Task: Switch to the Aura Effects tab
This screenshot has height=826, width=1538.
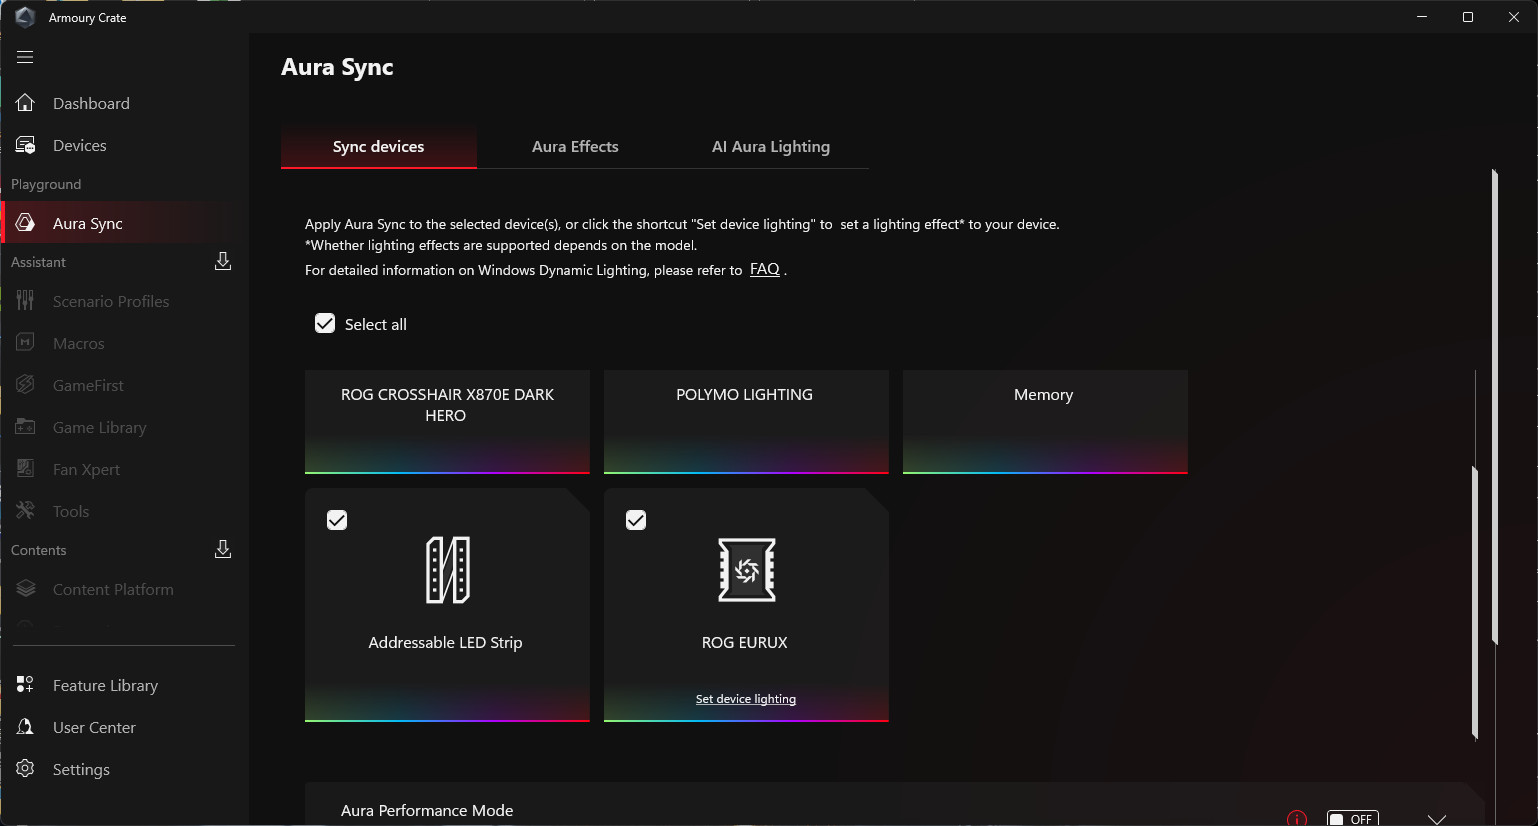Action: (x=575, y=147)
